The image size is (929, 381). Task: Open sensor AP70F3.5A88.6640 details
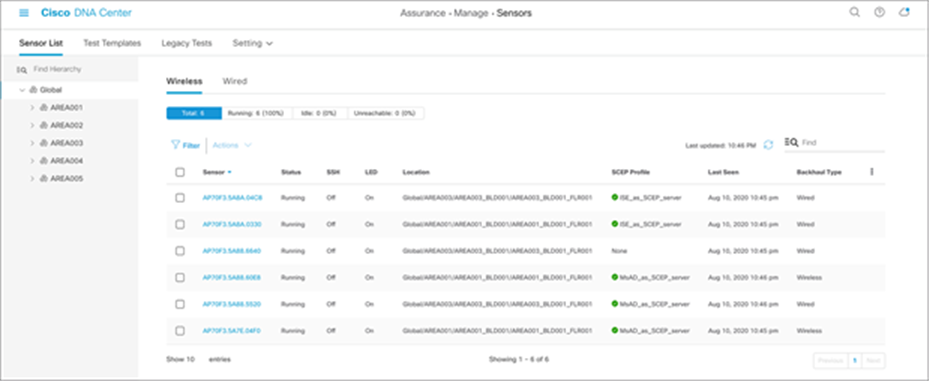232,251
